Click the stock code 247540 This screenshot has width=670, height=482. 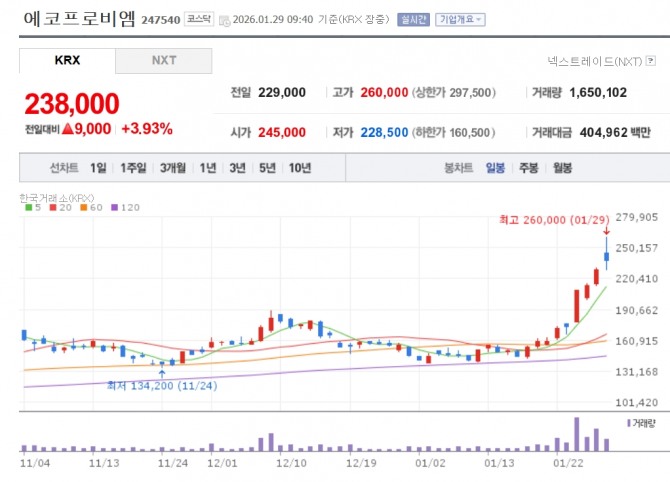click(x=161, y=20)
